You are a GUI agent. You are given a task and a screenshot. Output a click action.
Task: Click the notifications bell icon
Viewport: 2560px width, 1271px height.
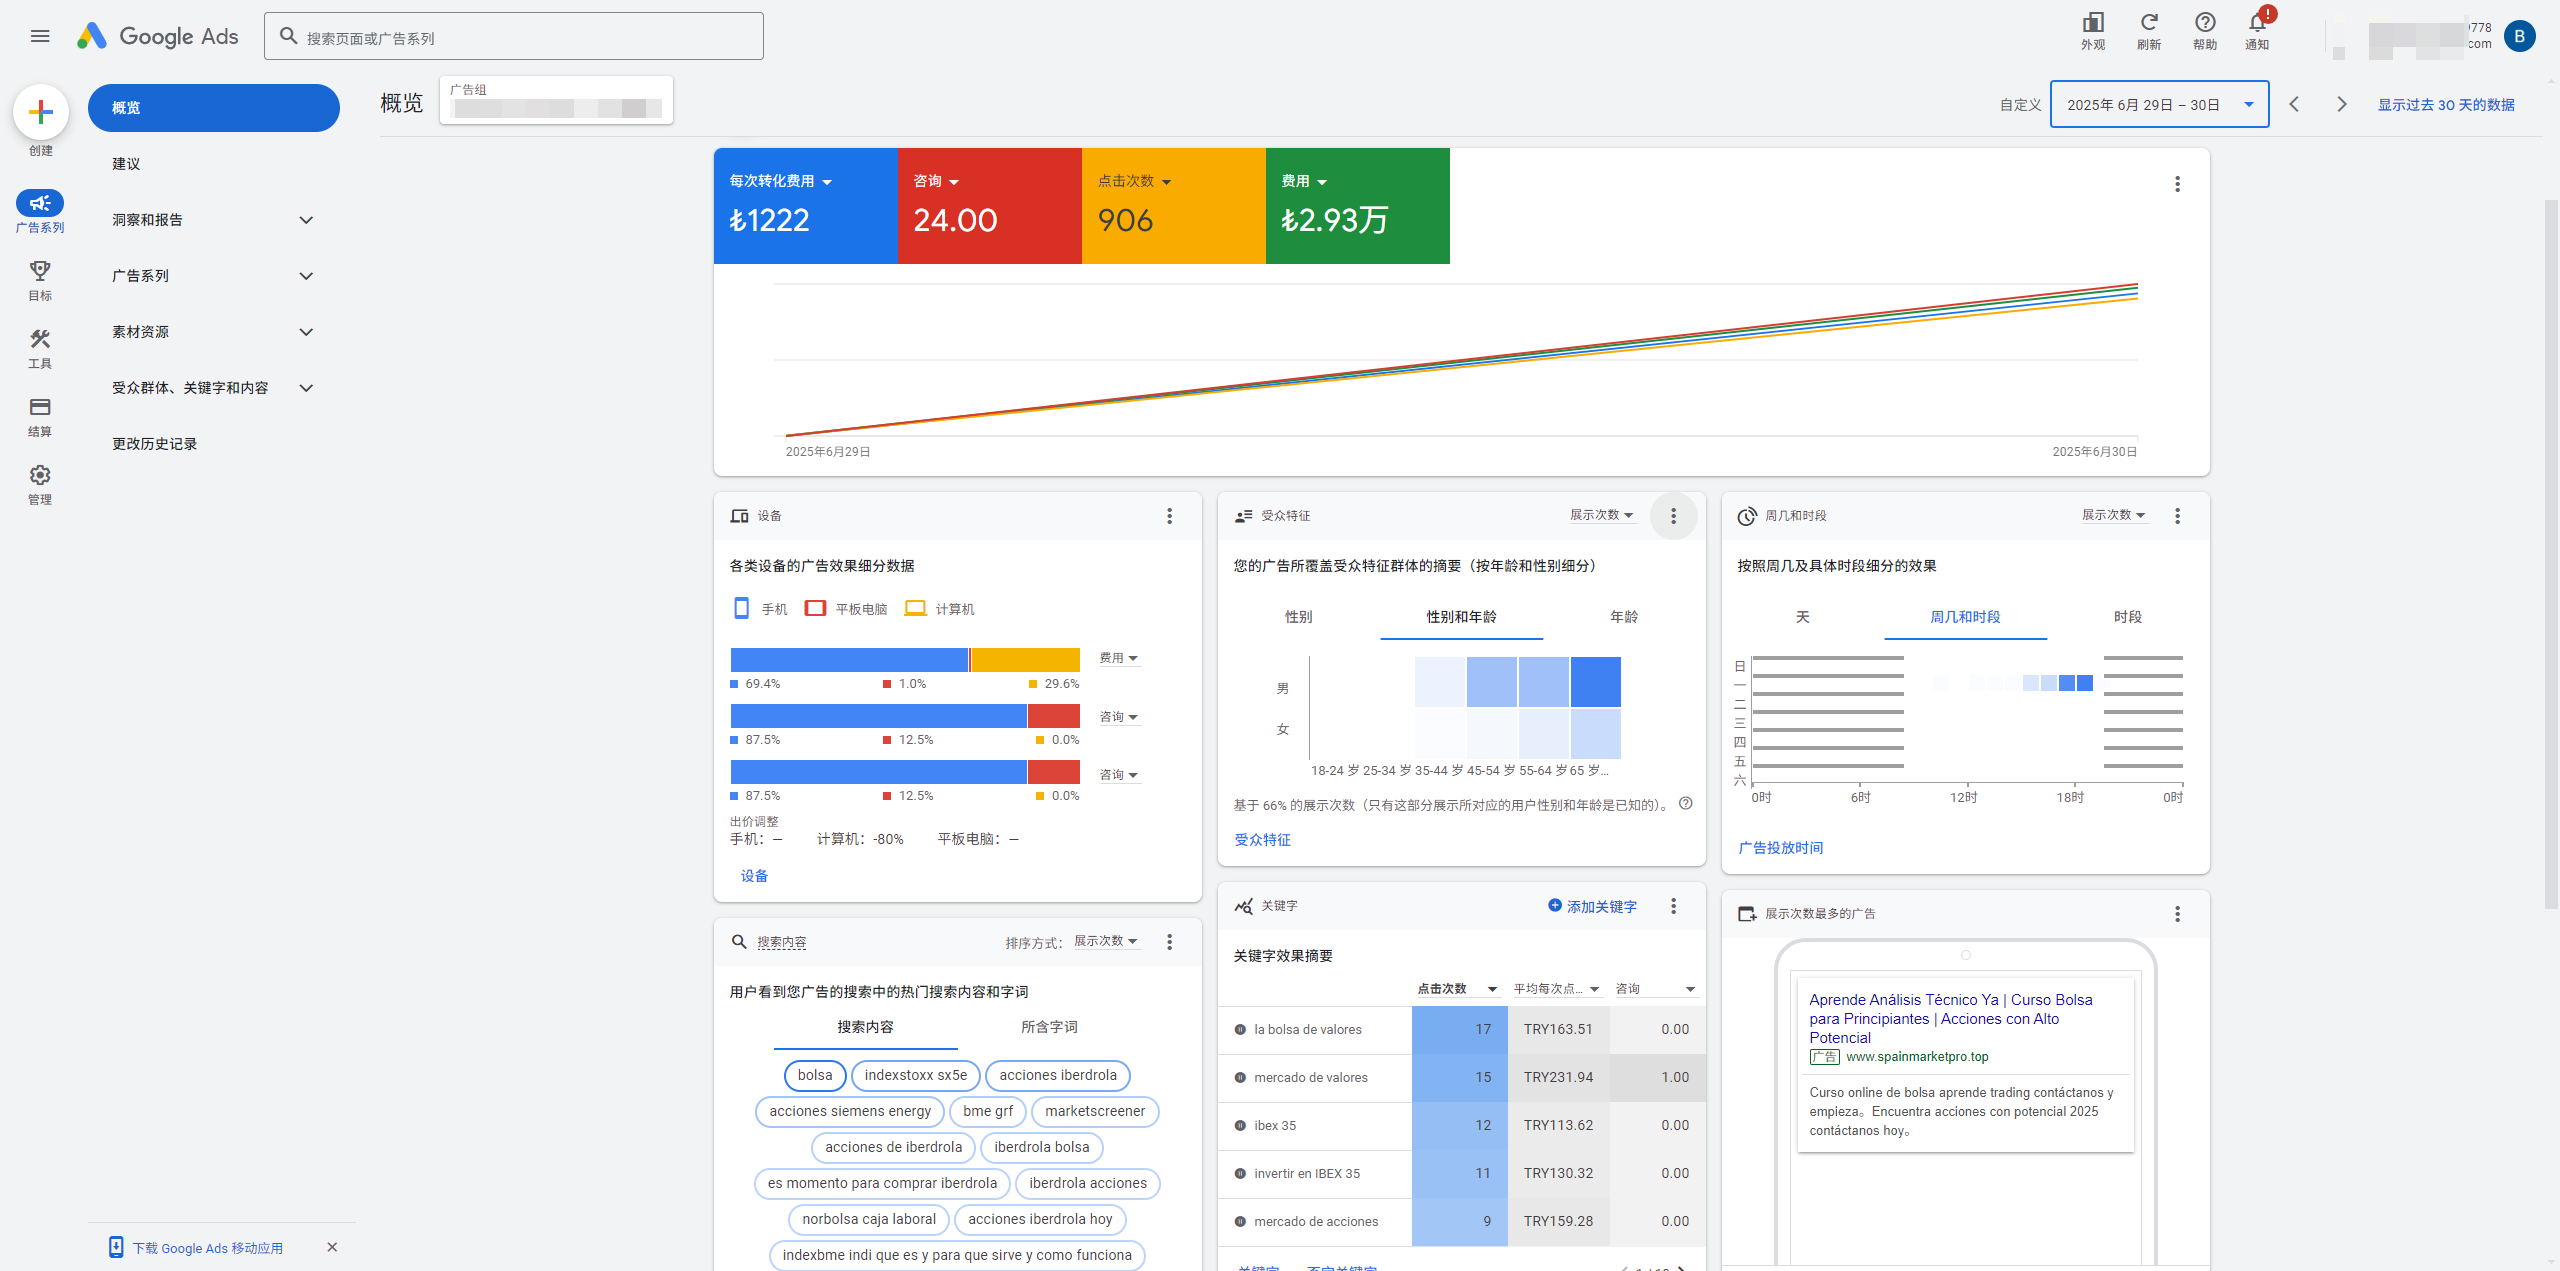coord(2256,23)
